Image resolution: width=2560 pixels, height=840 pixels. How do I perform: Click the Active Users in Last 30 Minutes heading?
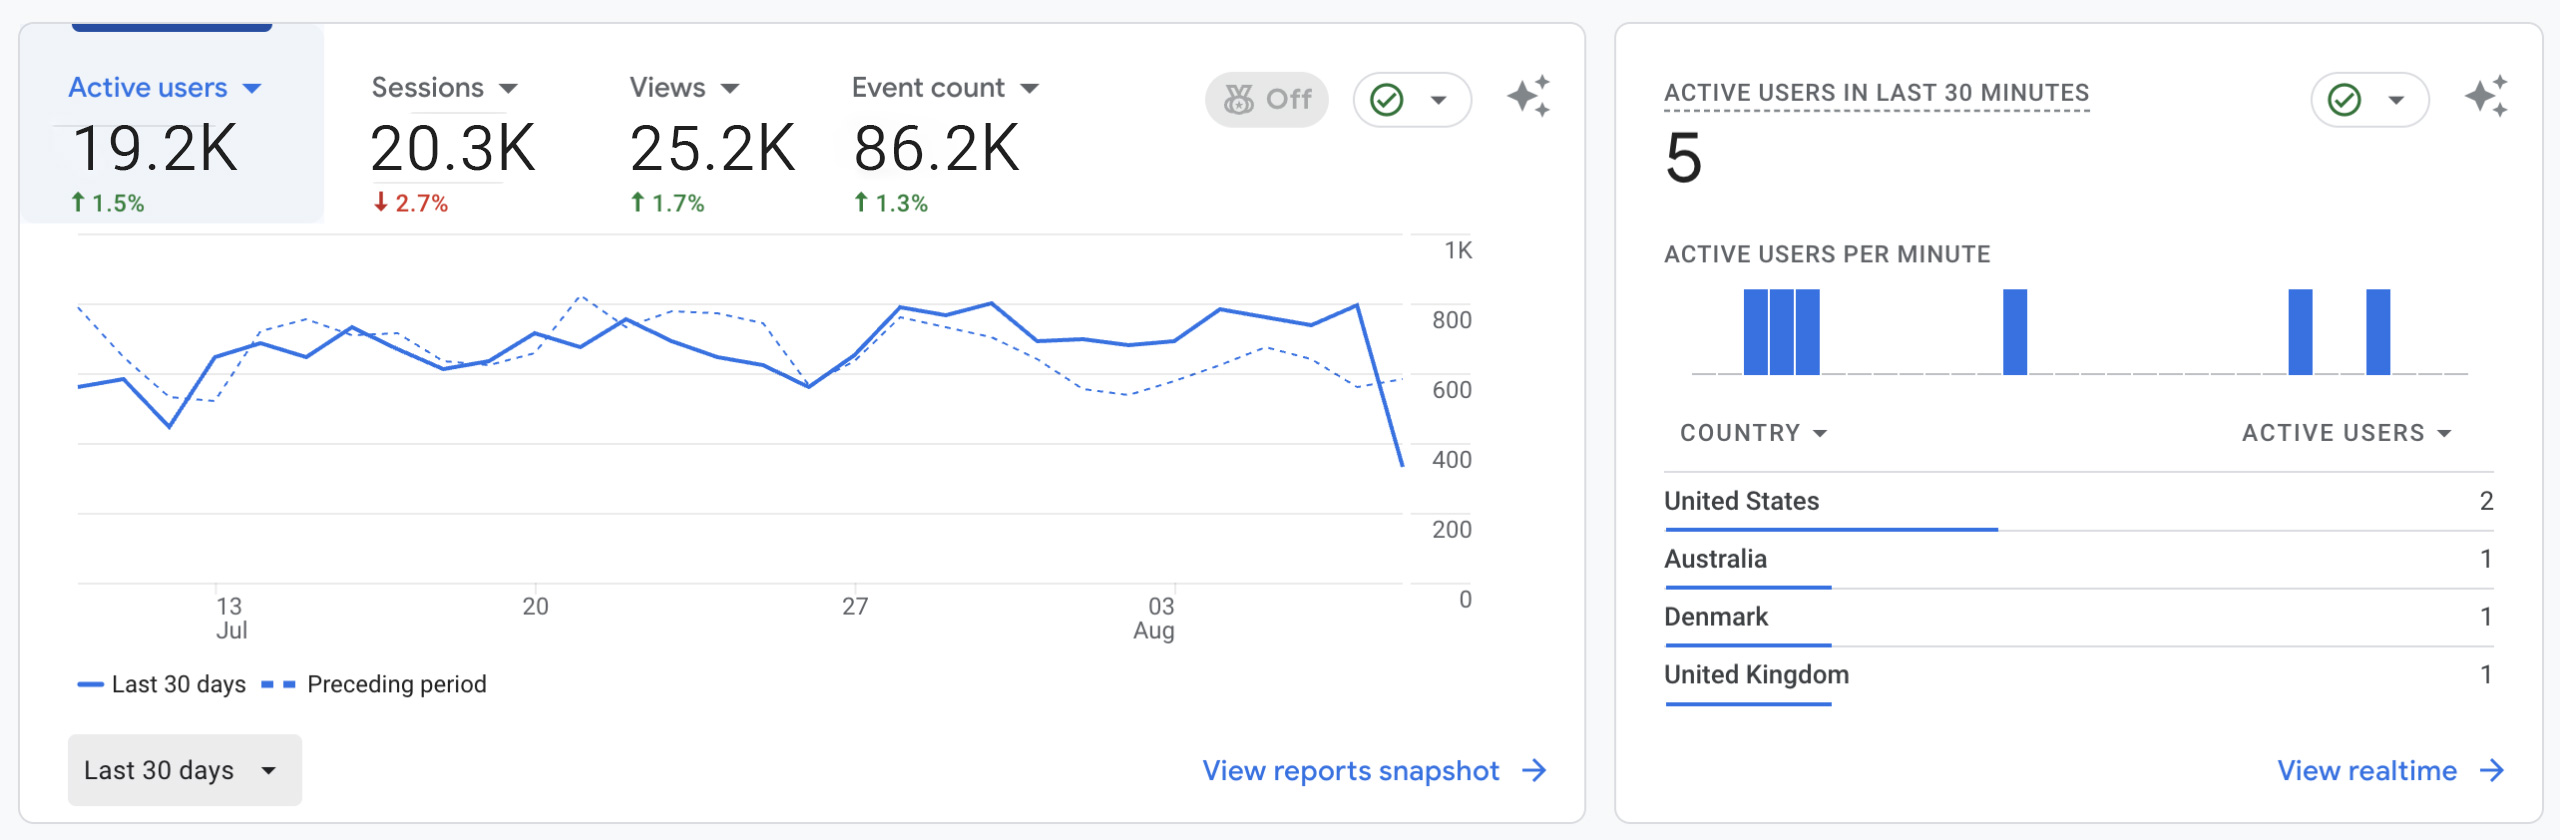(1876, 93)
